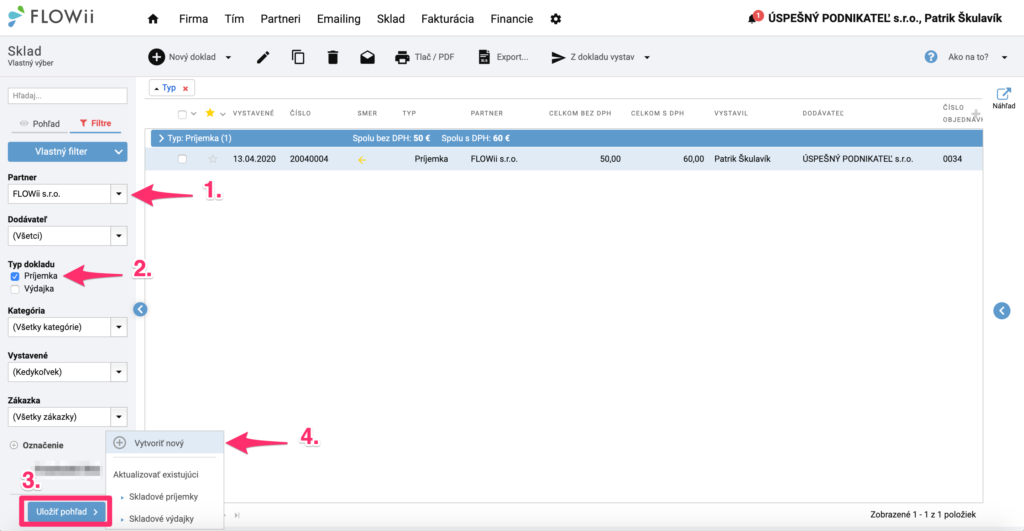Open the Vlastný filter dropdown
This screenshot has width=1024, height=531.
[67, 152]
